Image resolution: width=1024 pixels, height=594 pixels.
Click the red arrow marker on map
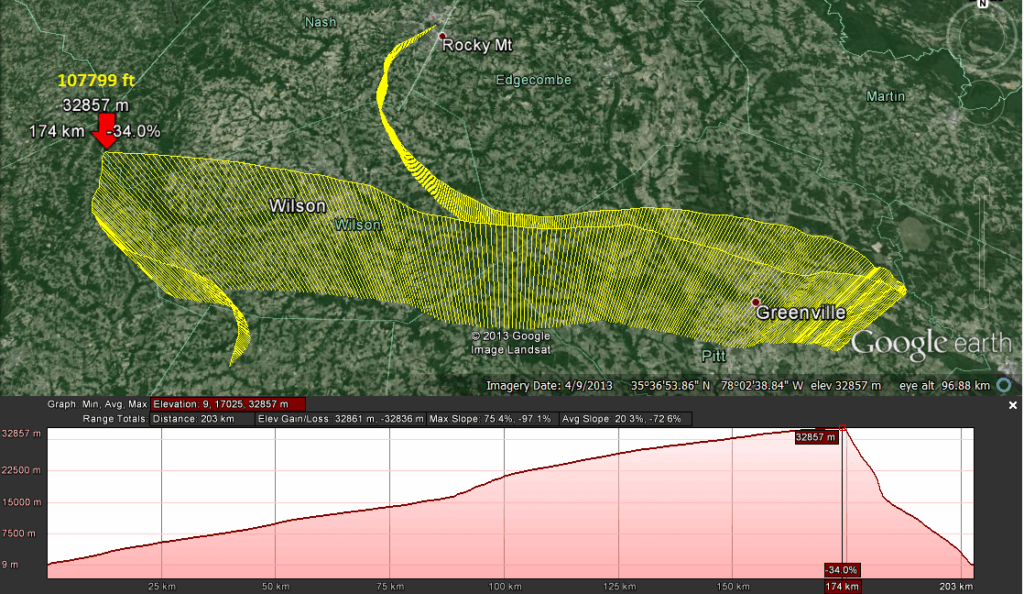tap(104, 132)
